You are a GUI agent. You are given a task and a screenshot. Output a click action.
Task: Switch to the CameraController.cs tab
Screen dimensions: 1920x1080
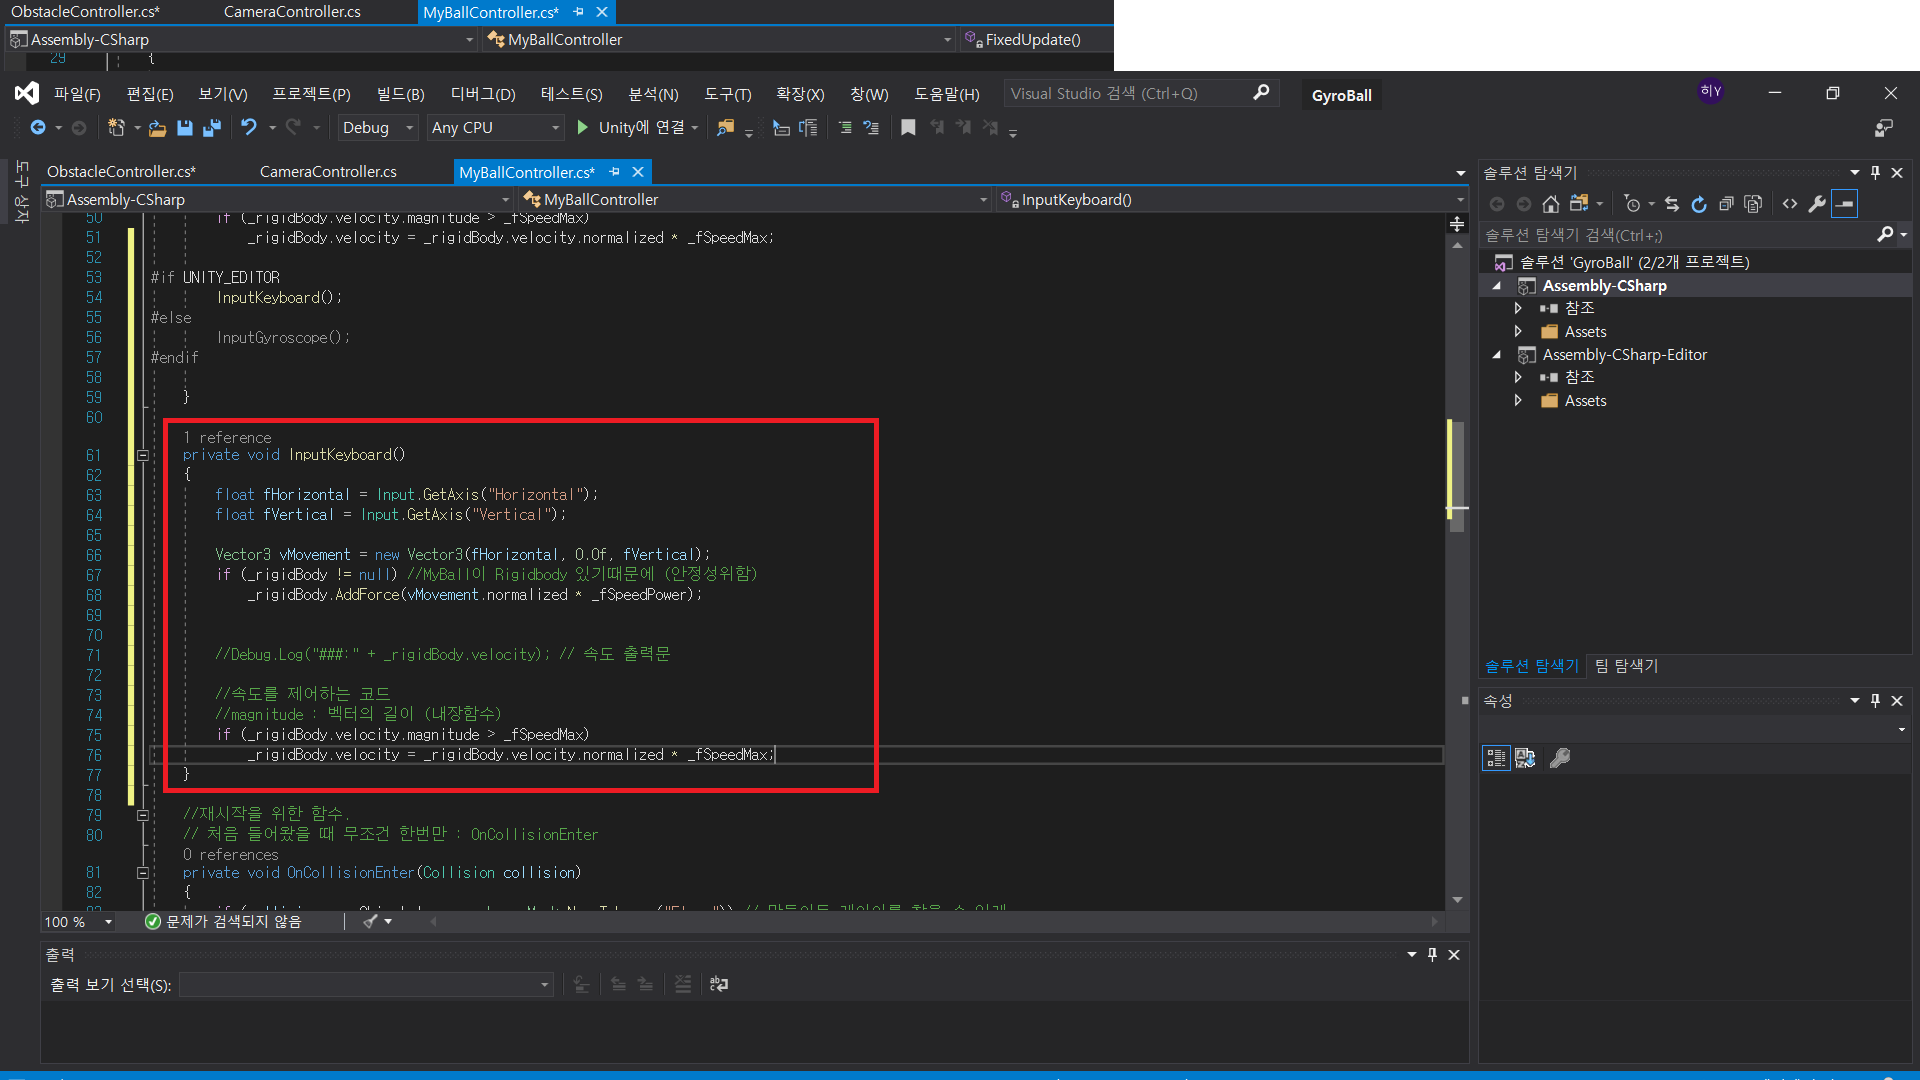[328, 172]
